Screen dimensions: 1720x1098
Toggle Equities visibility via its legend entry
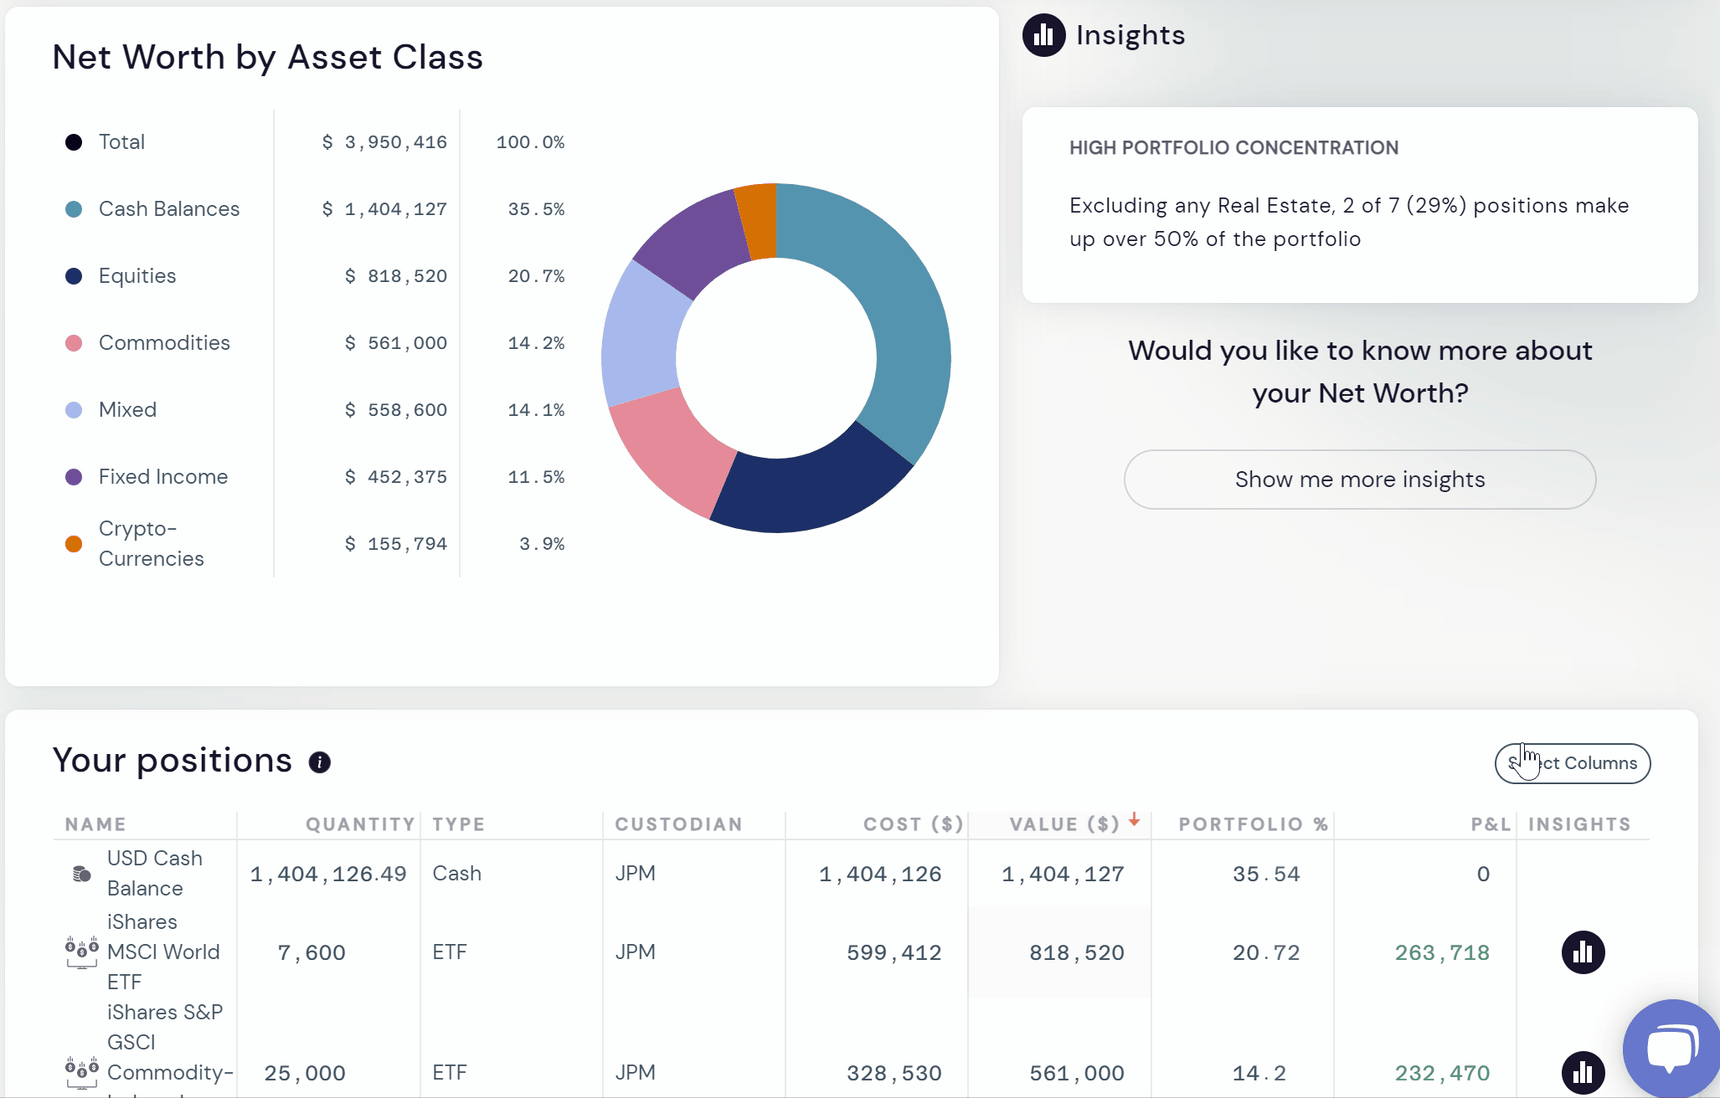pos(137,275)
